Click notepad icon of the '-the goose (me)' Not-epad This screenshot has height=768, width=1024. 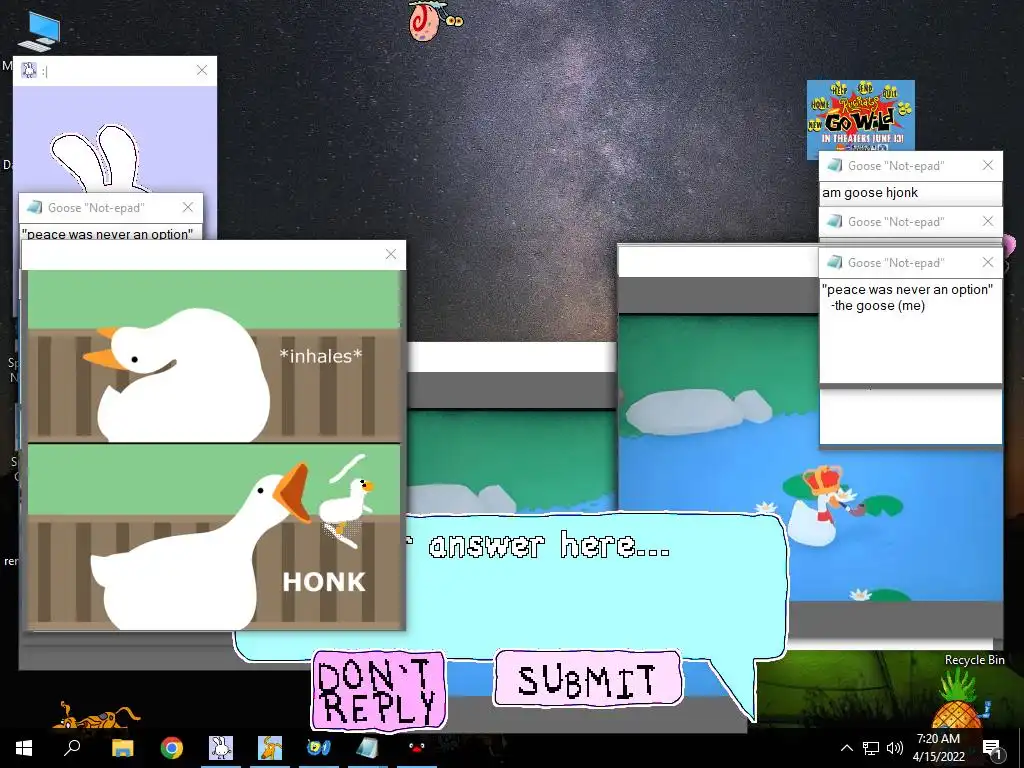(x=835, y=263)
